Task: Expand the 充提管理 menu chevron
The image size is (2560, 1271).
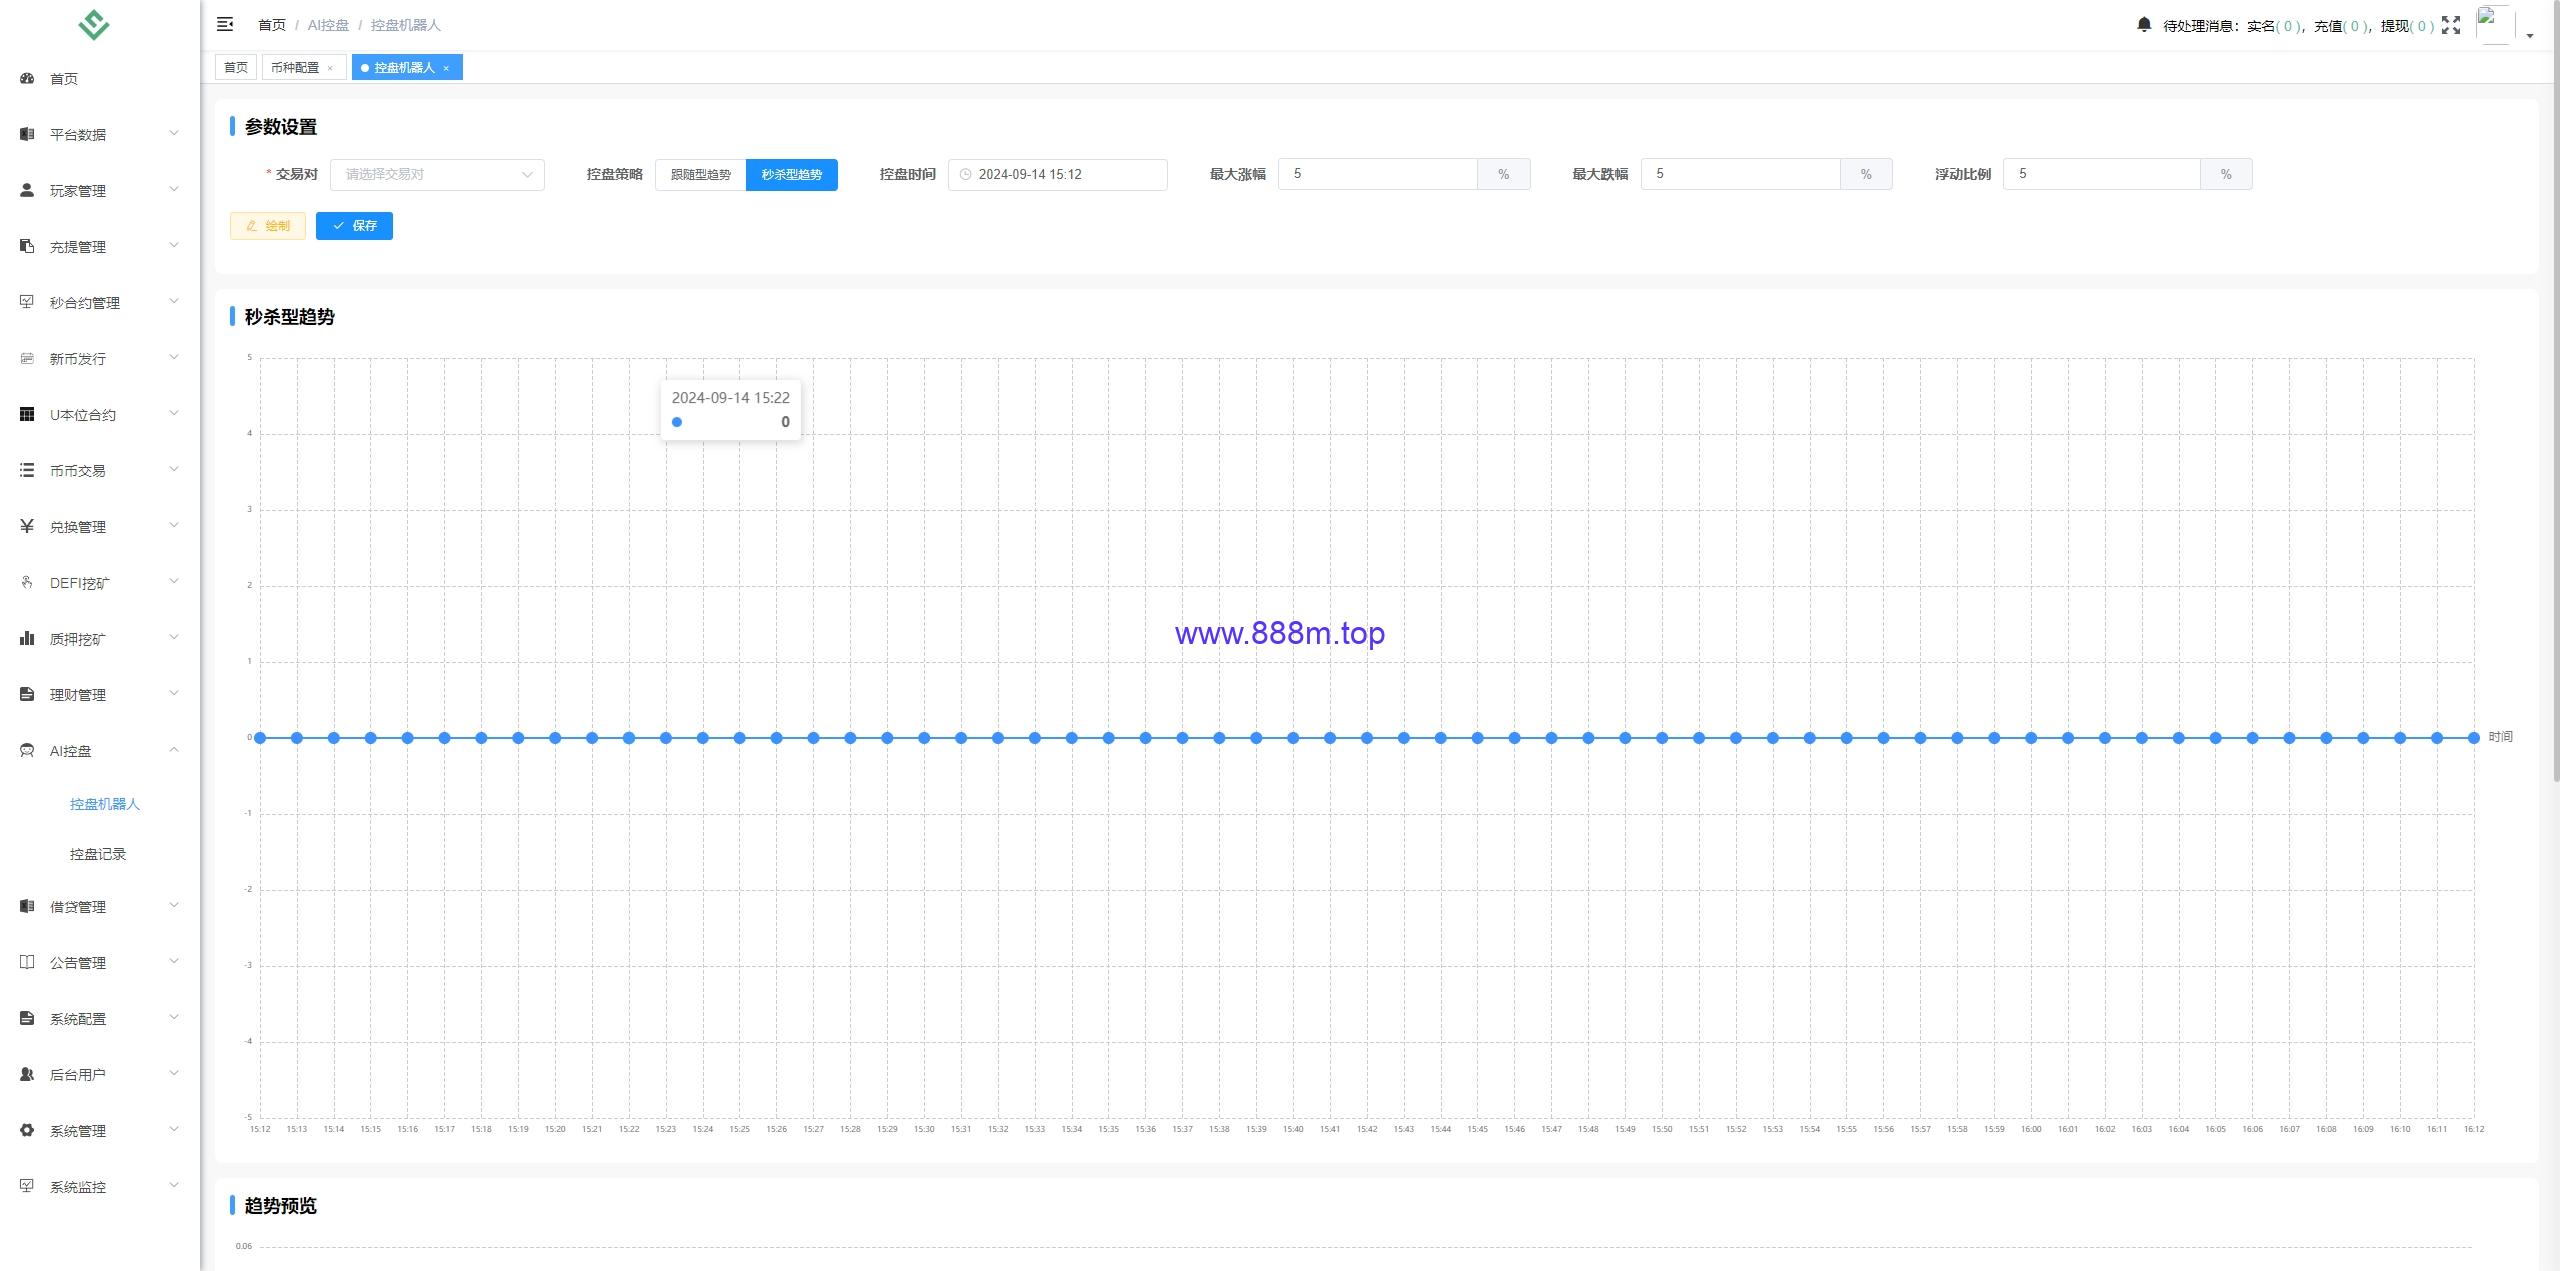Action: (174, 245)
